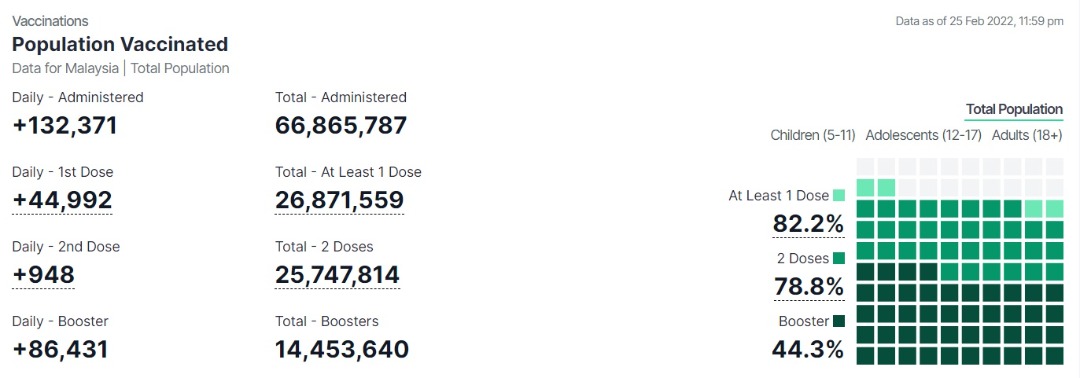
Task: Click the 66,865,787 total administered figure
Action: (x=341, y=125)
